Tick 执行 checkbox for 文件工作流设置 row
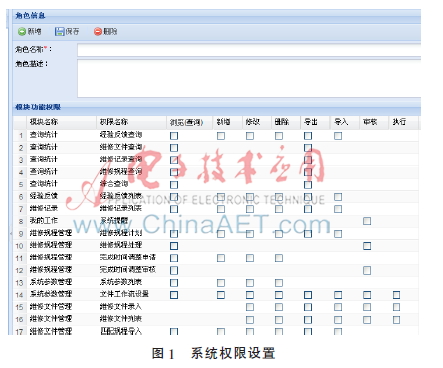443x368 pixels. click(396, 295)
